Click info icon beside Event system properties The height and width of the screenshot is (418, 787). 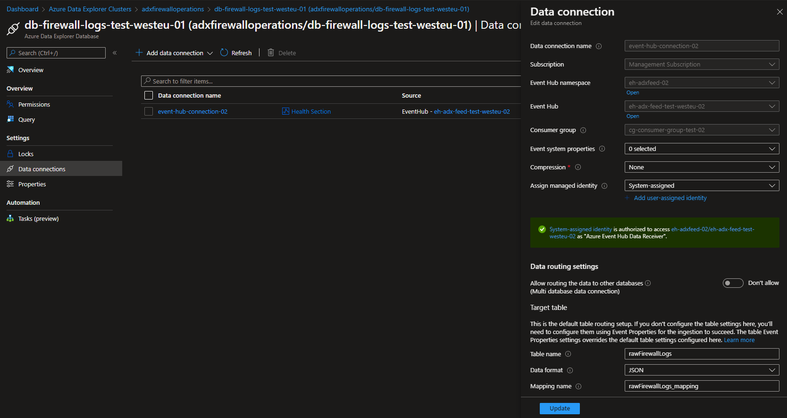click(x=602, y=149)
